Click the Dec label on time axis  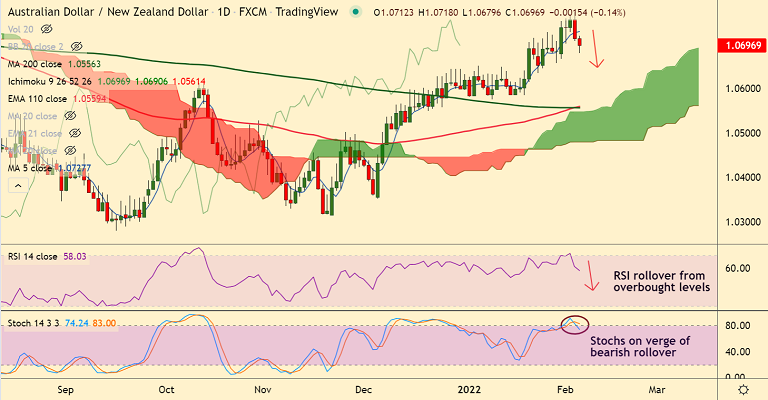coord(364,390)
